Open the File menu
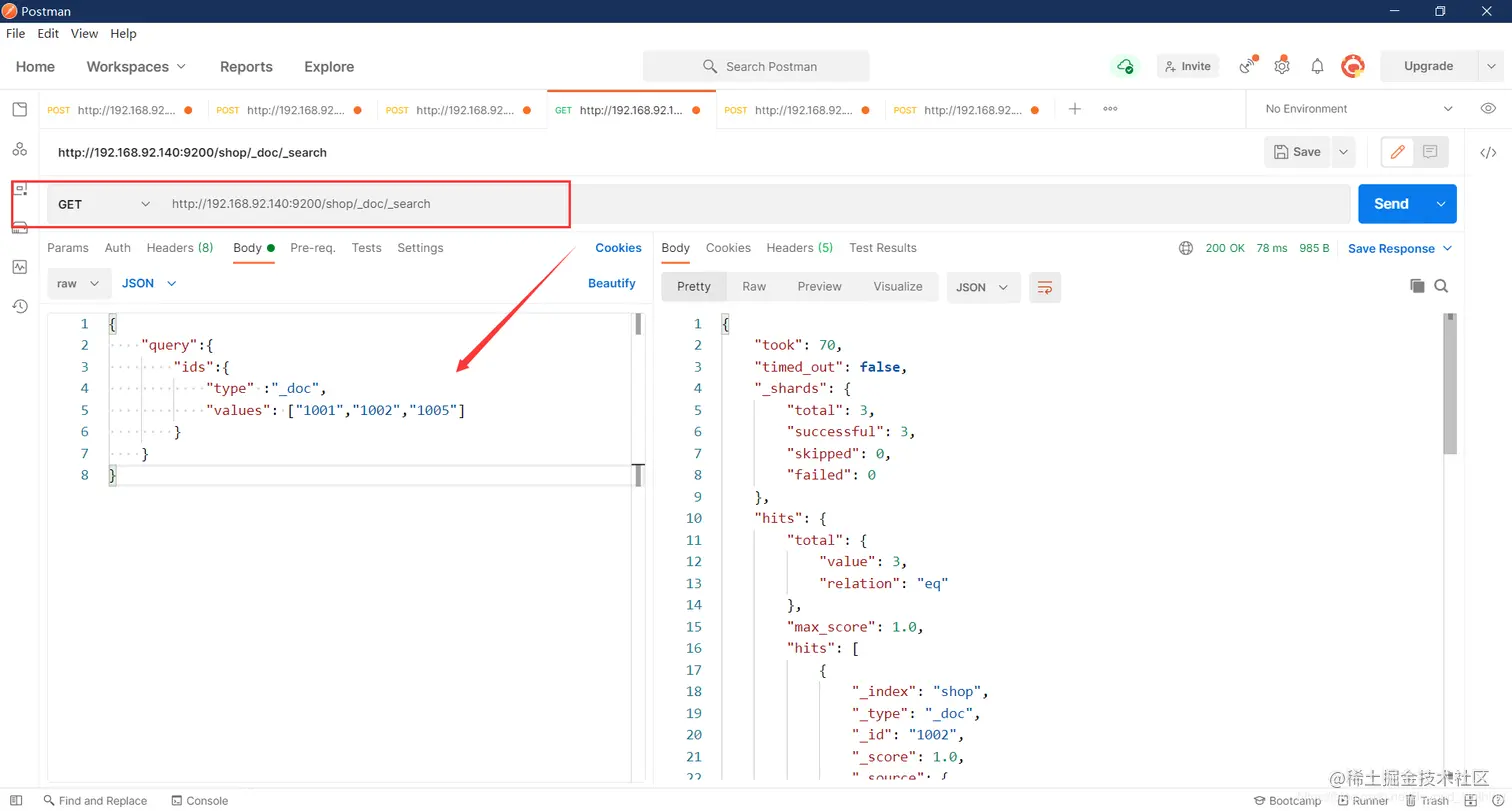1512x811 pixels. pos(16,33)
